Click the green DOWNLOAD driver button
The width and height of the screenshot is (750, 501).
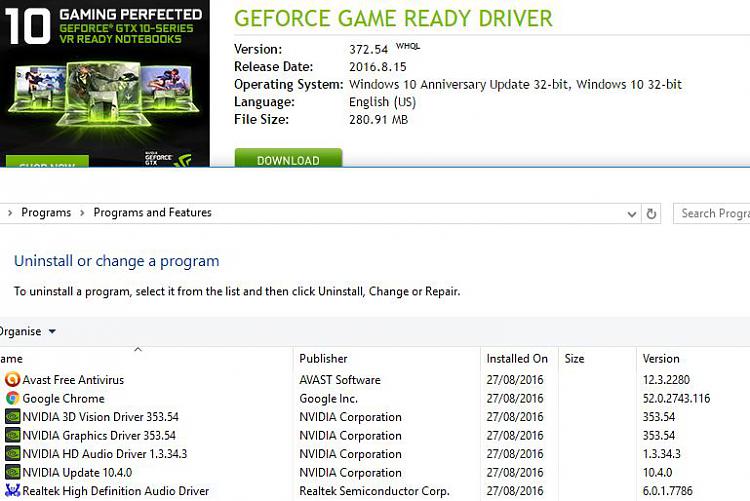click(288, 158)
